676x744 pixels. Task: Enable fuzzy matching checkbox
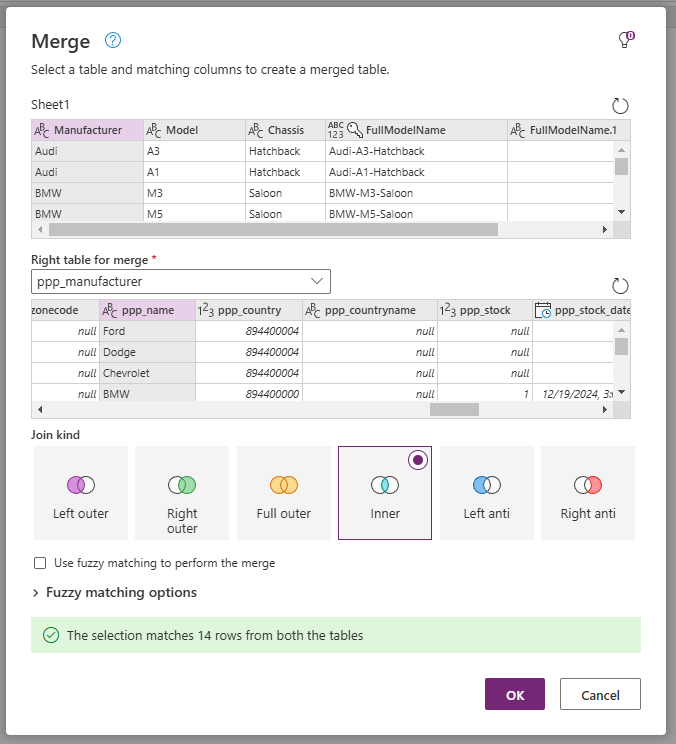pos(40,563)
